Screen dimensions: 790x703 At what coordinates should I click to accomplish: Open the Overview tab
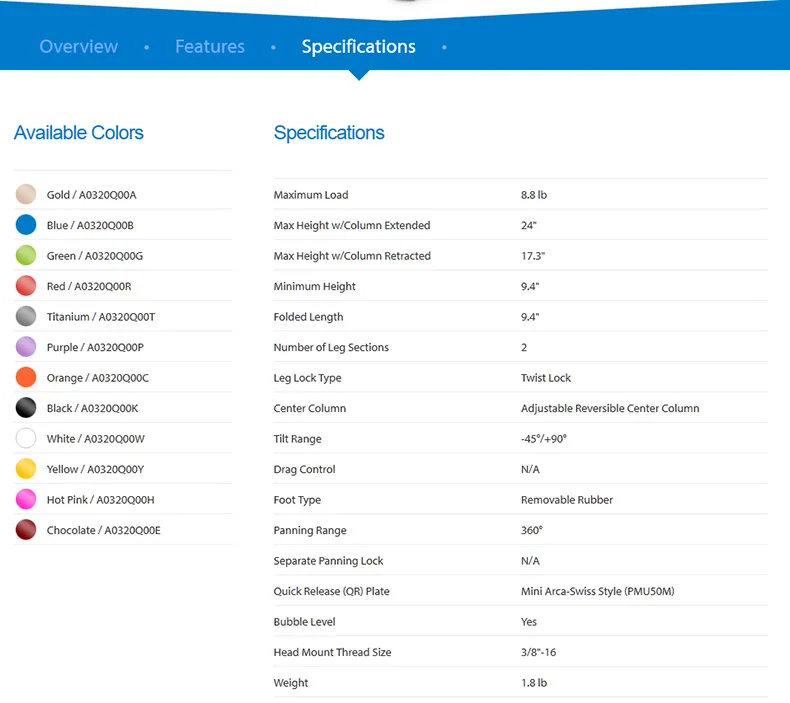click(79, 46)
